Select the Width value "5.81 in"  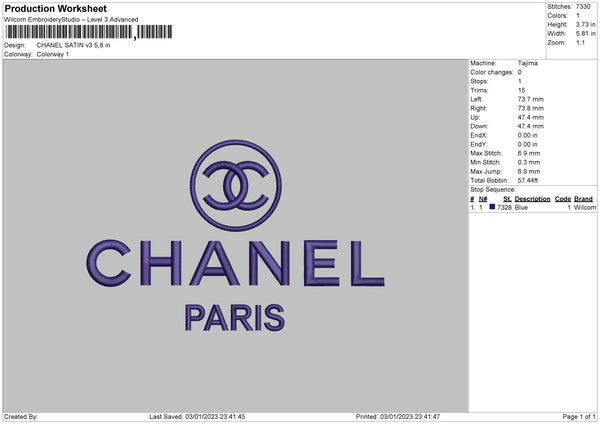tap(585, 34)
